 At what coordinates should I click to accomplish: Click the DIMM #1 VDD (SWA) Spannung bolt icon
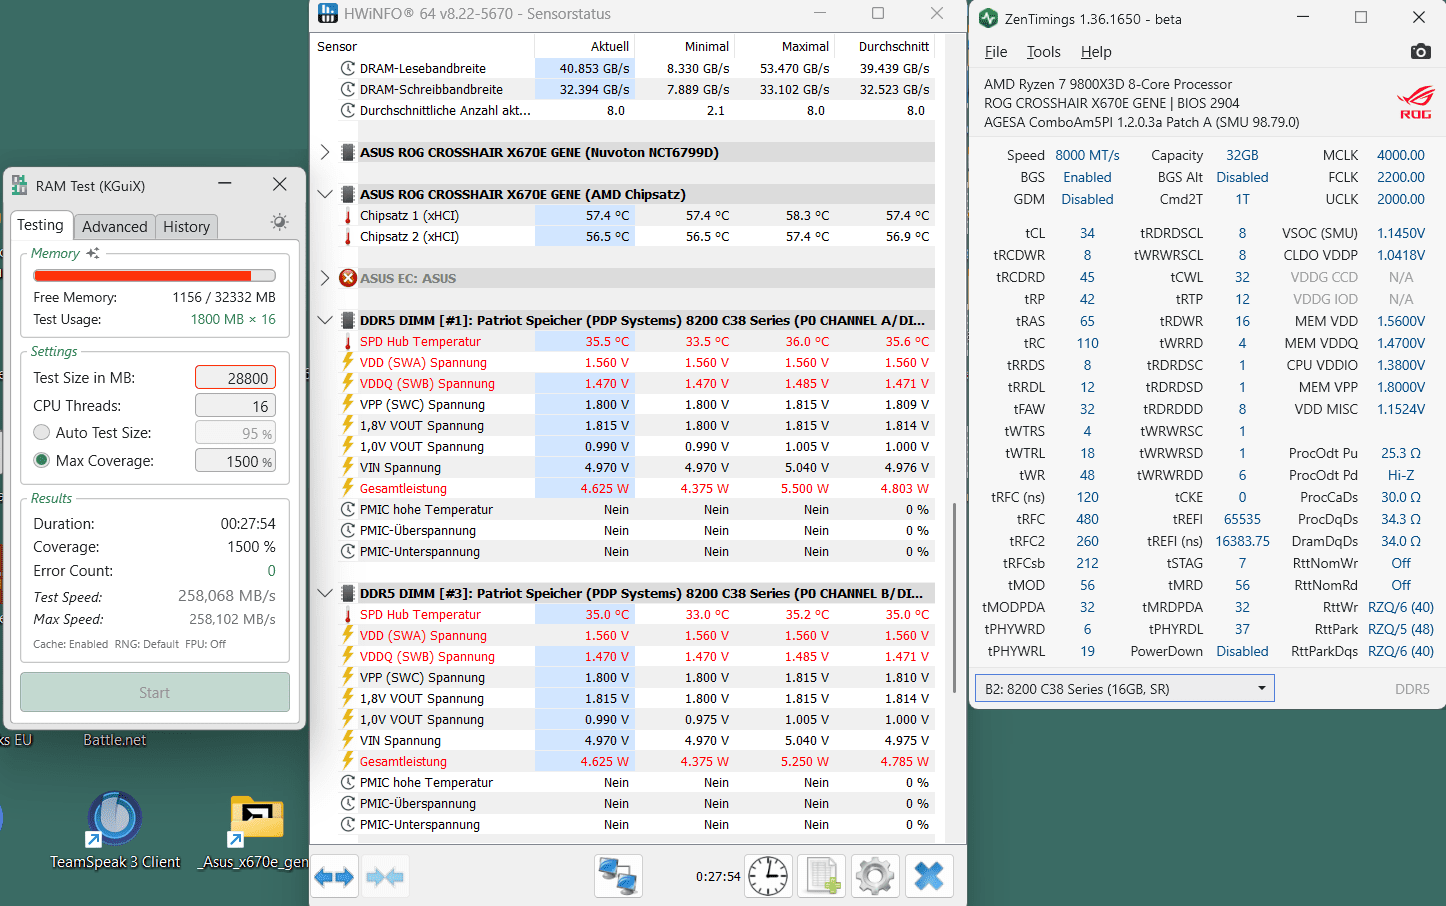[348, 362]
